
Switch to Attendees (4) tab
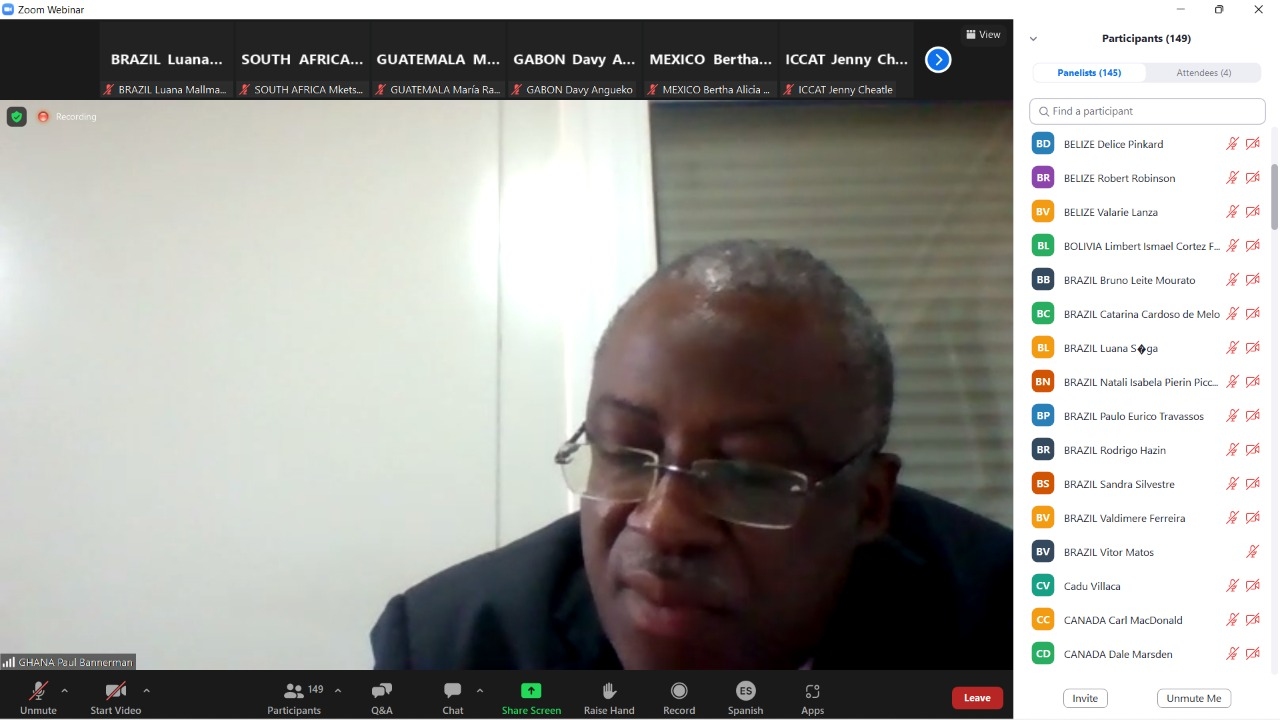point(1204,73)
